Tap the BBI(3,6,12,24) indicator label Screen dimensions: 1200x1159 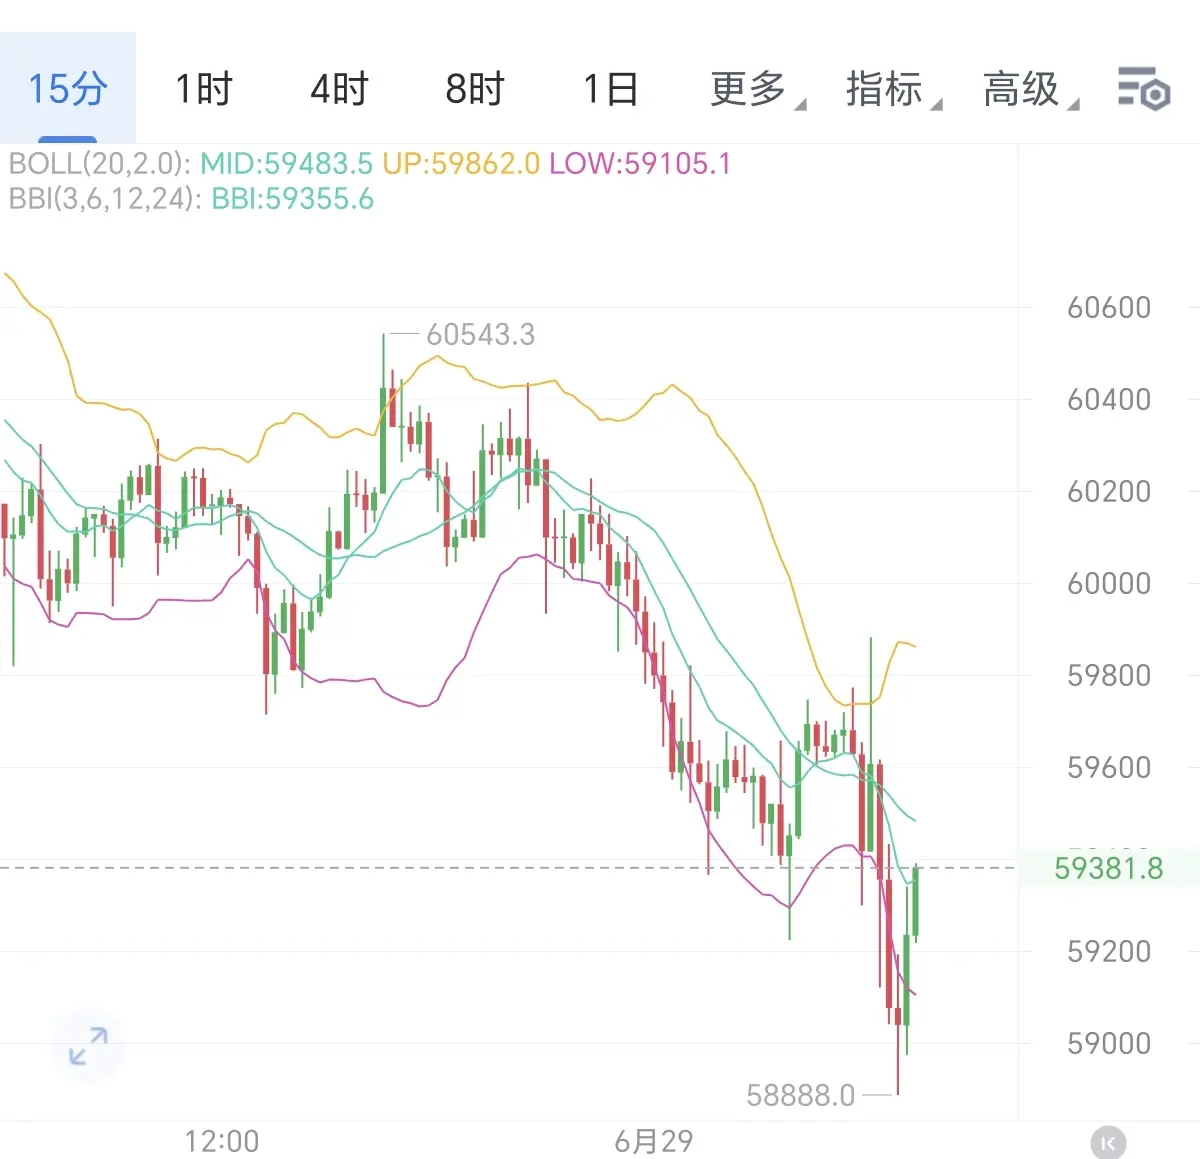click(x=104, y=199)
